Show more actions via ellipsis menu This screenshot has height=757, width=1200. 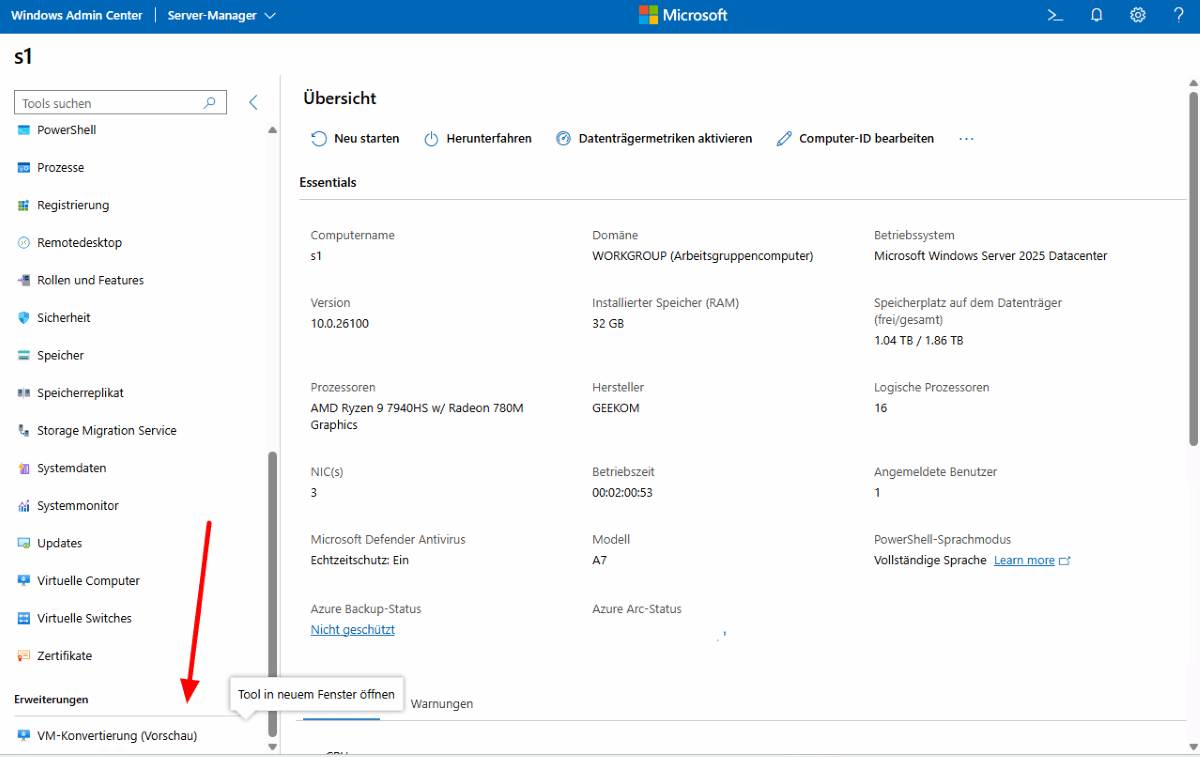click(966, 139)
